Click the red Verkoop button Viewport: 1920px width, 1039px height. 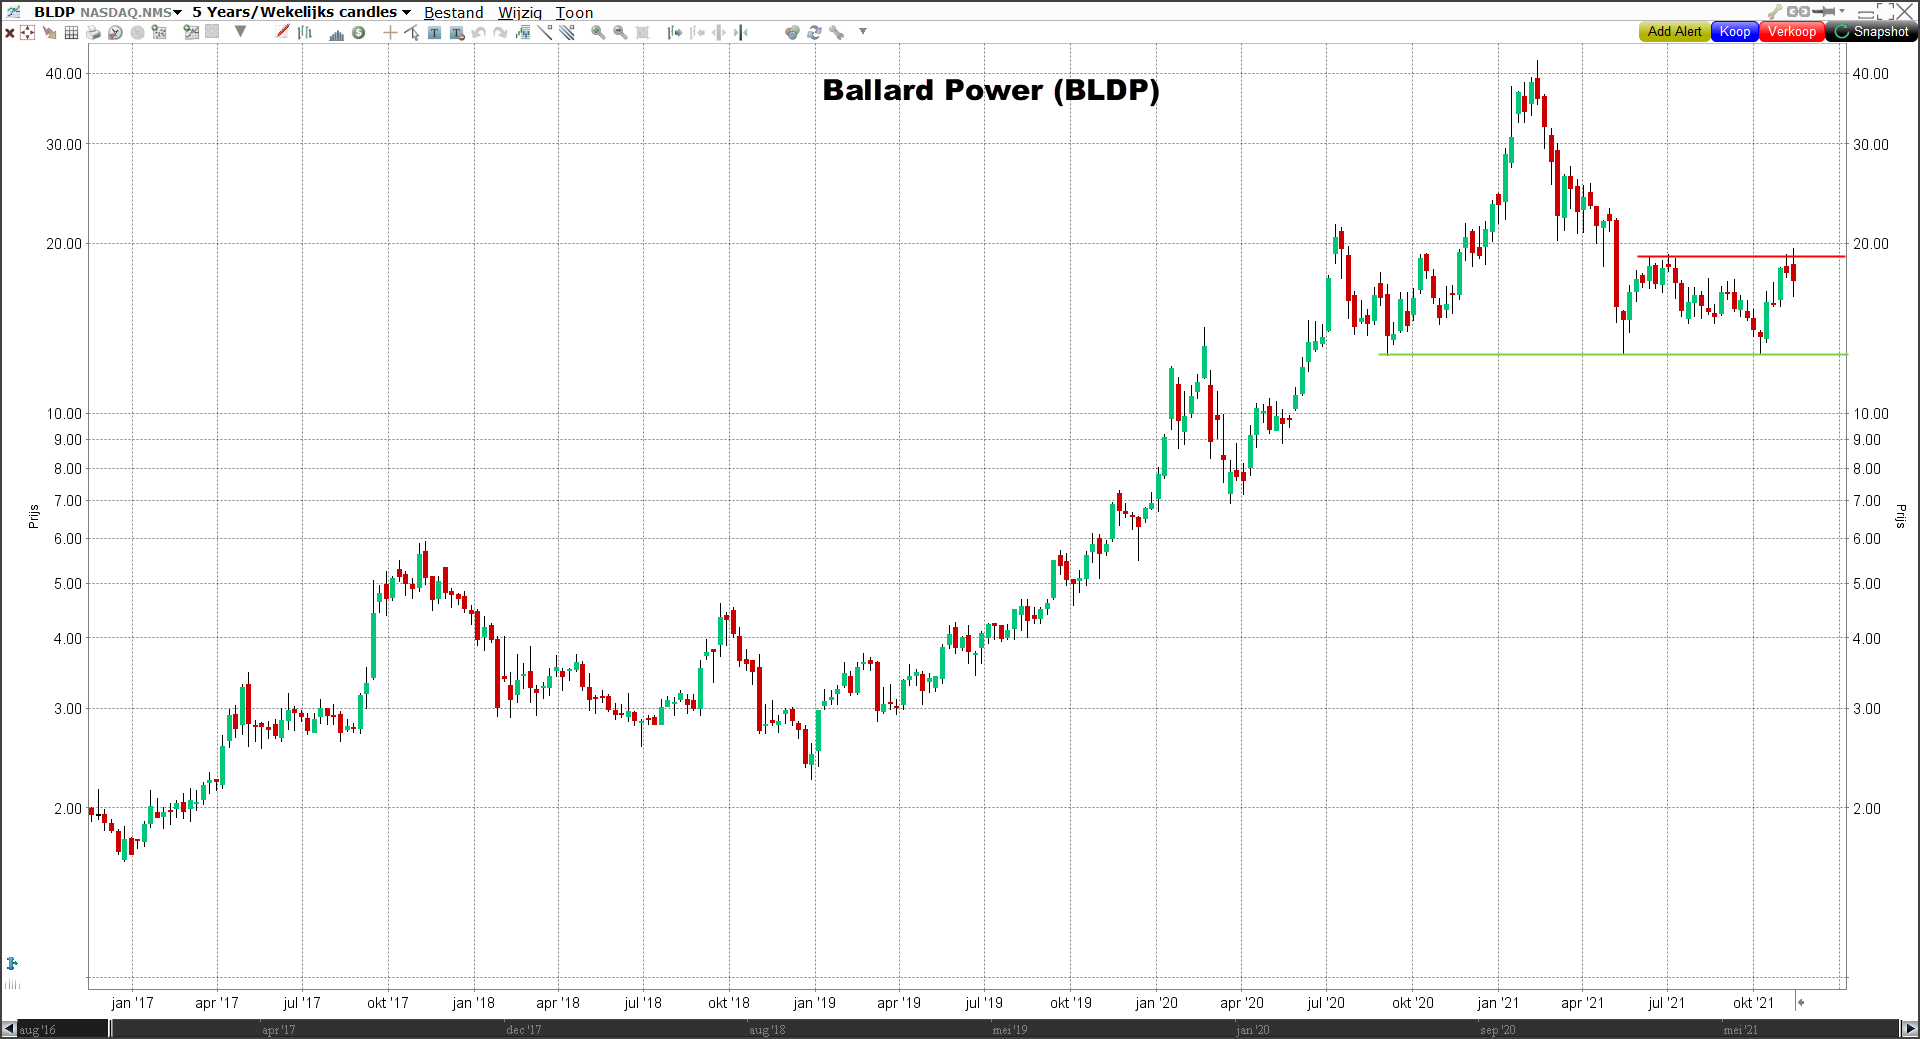click(1791, 32)
